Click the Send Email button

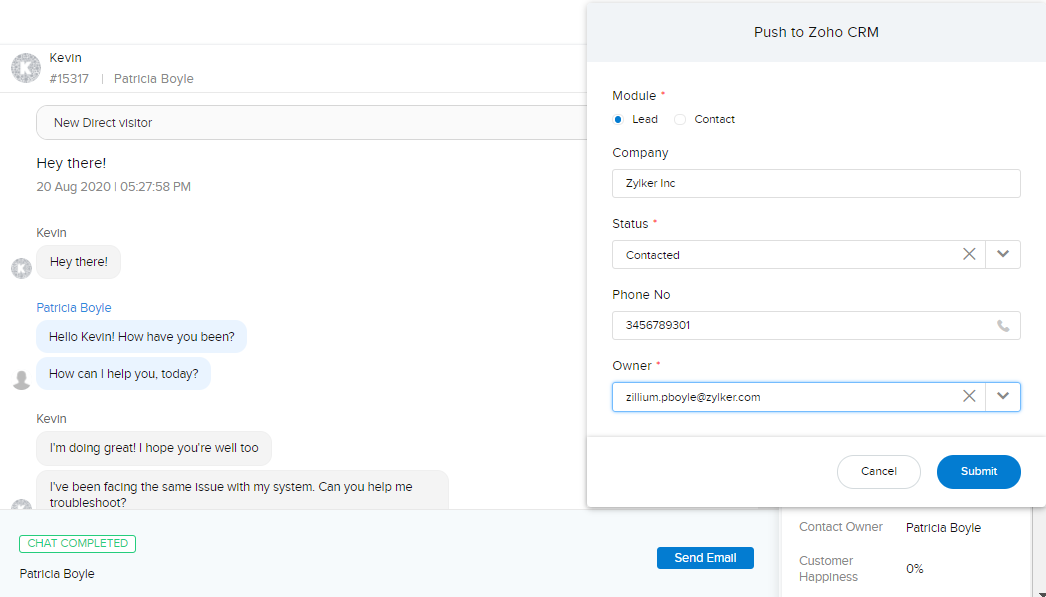[705, 558]
